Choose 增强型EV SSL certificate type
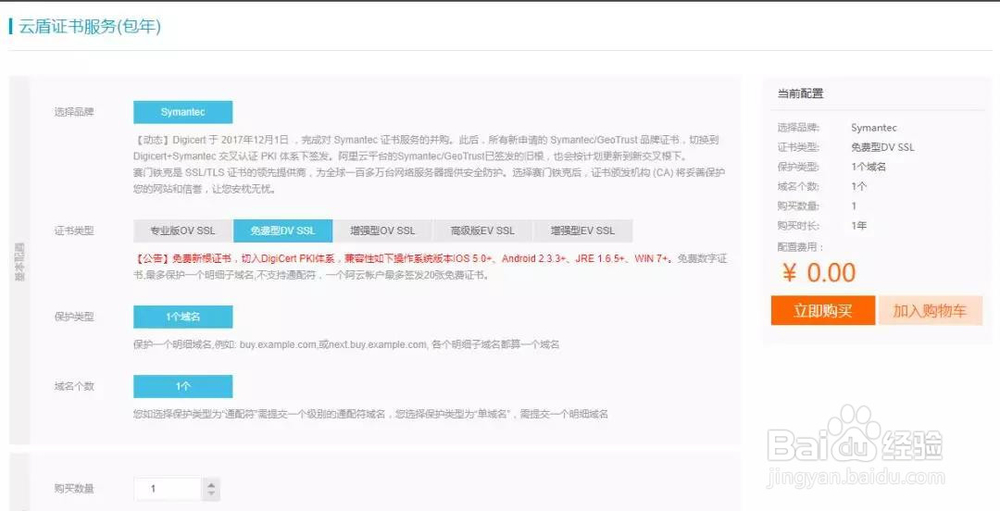 [583, 231]
